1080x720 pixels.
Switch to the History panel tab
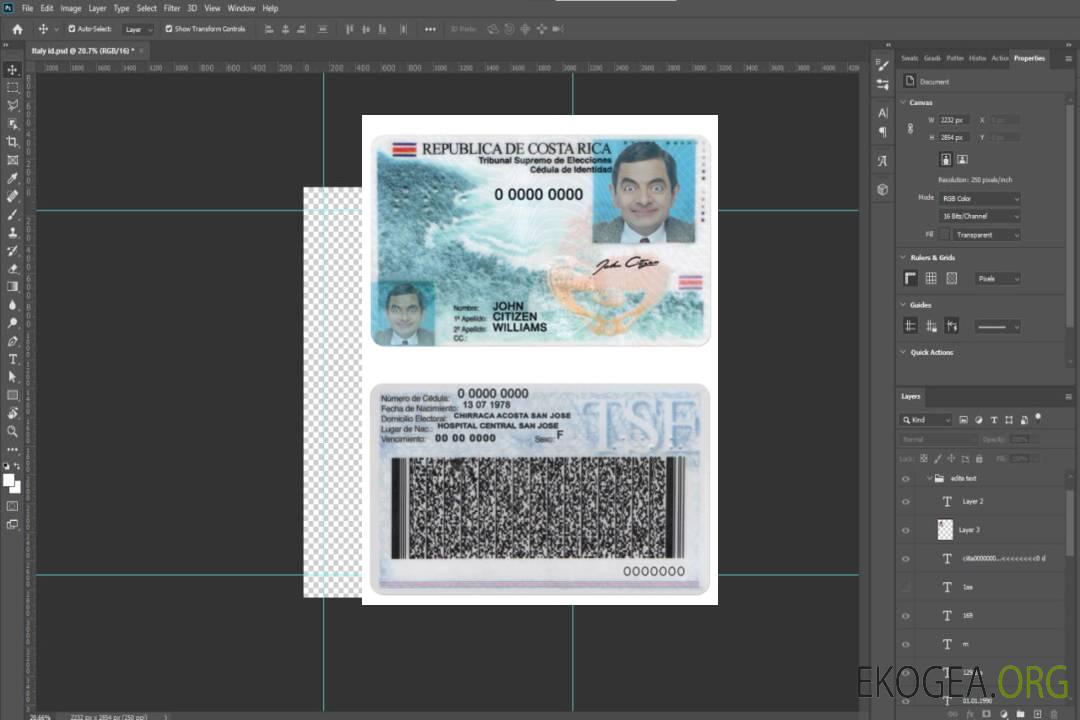click(x=977, y=58)
